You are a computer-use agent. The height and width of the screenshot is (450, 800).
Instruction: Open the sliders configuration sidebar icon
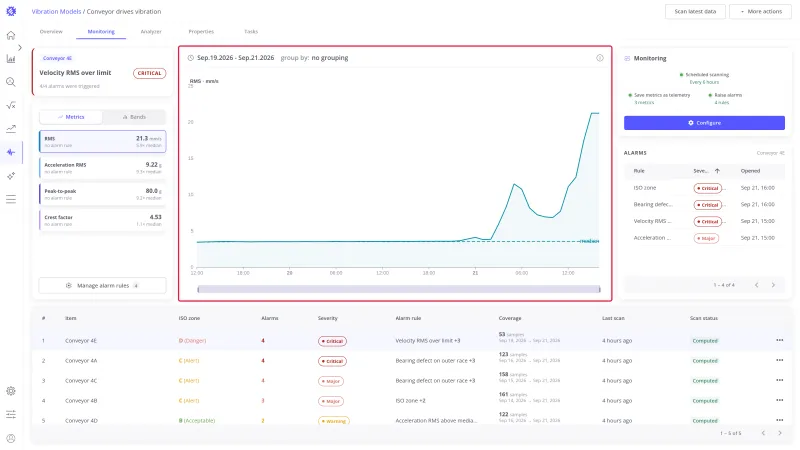11,414
